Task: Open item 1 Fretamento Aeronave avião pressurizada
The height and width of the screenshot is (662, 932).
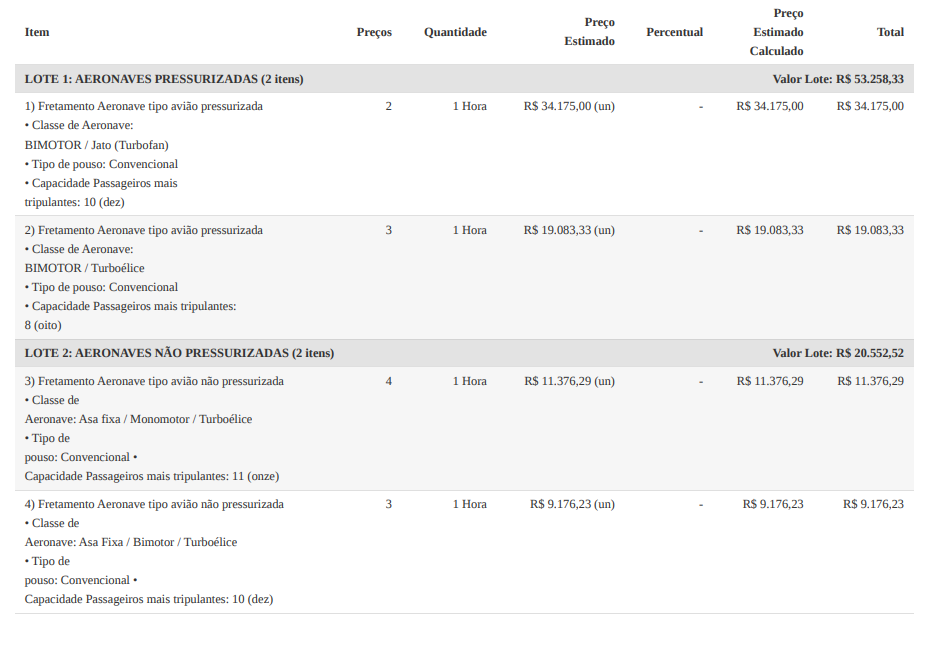Action: pos(144,106)
